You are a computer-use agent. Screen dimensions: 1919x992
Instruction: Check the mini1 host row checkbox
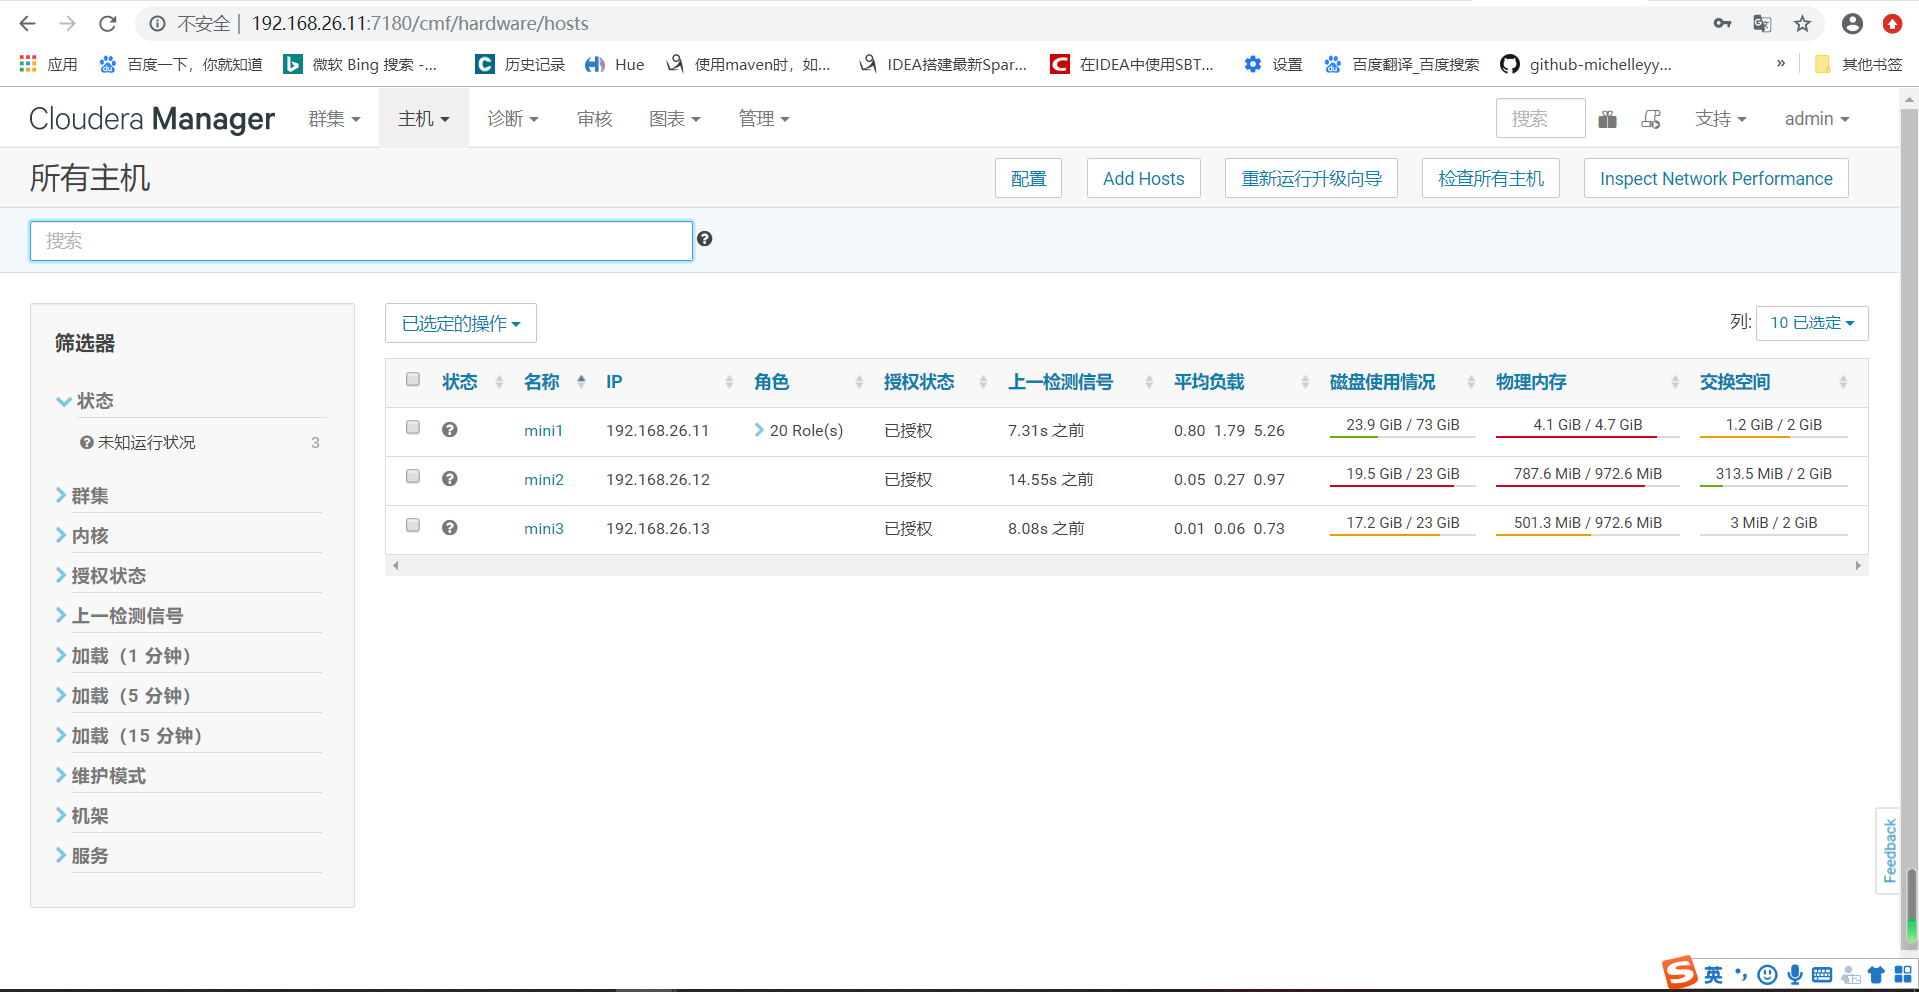(413, 427)
